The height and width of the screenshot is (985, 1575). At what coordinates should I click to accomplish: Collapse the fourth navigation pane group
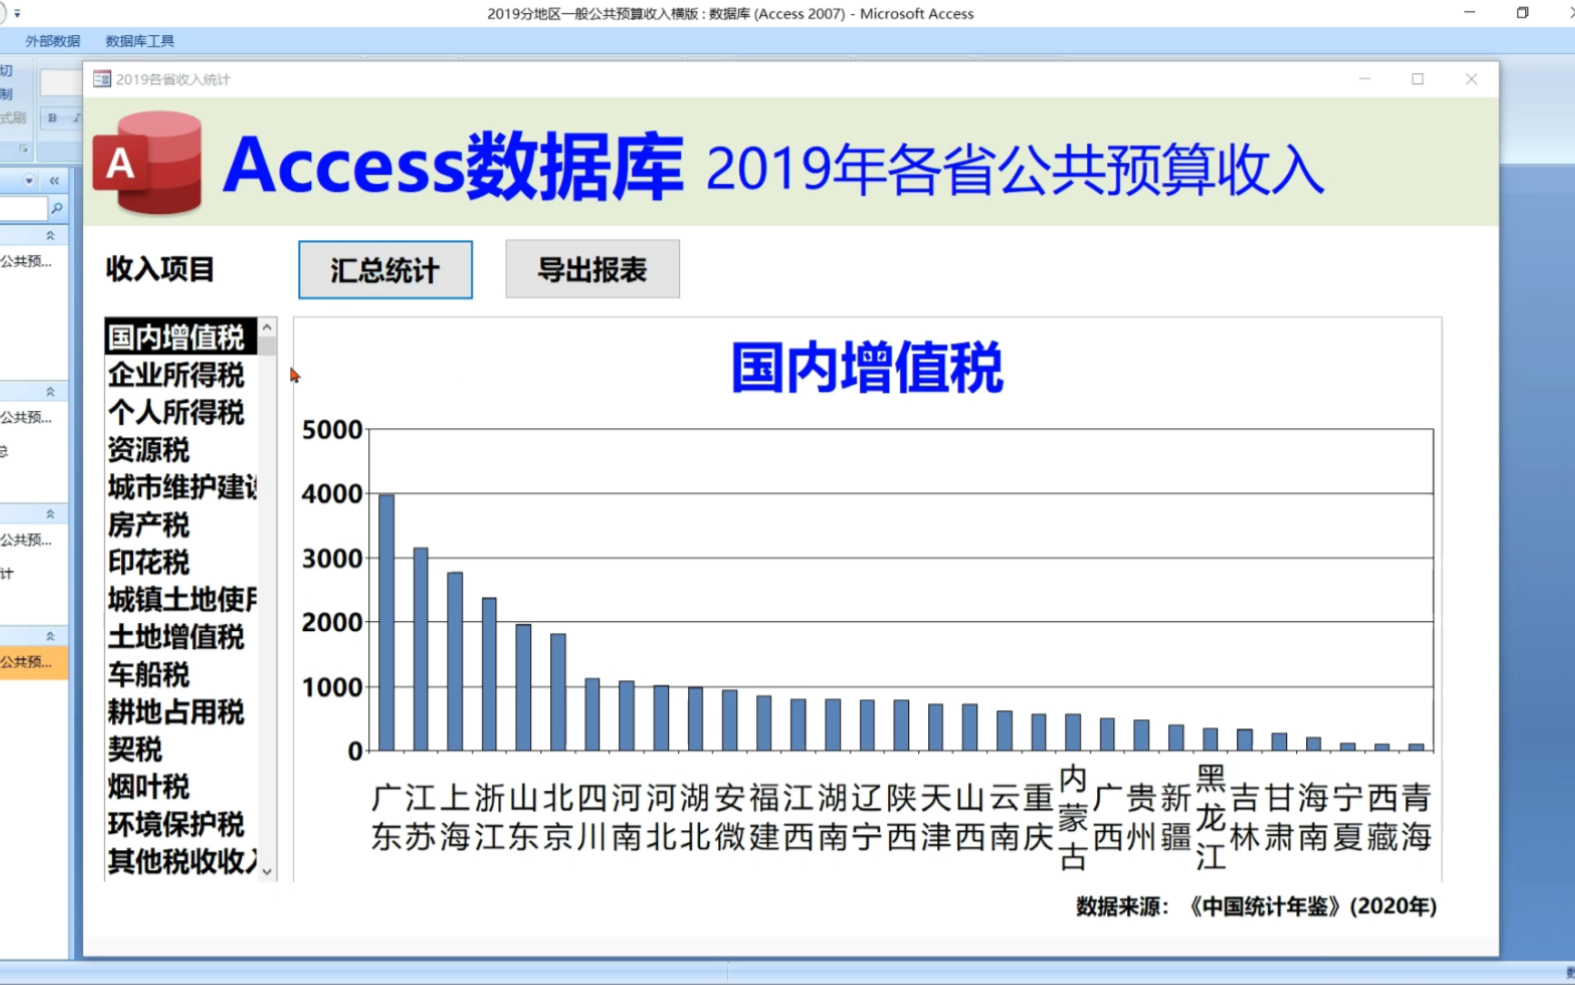(x=50, y=636)
